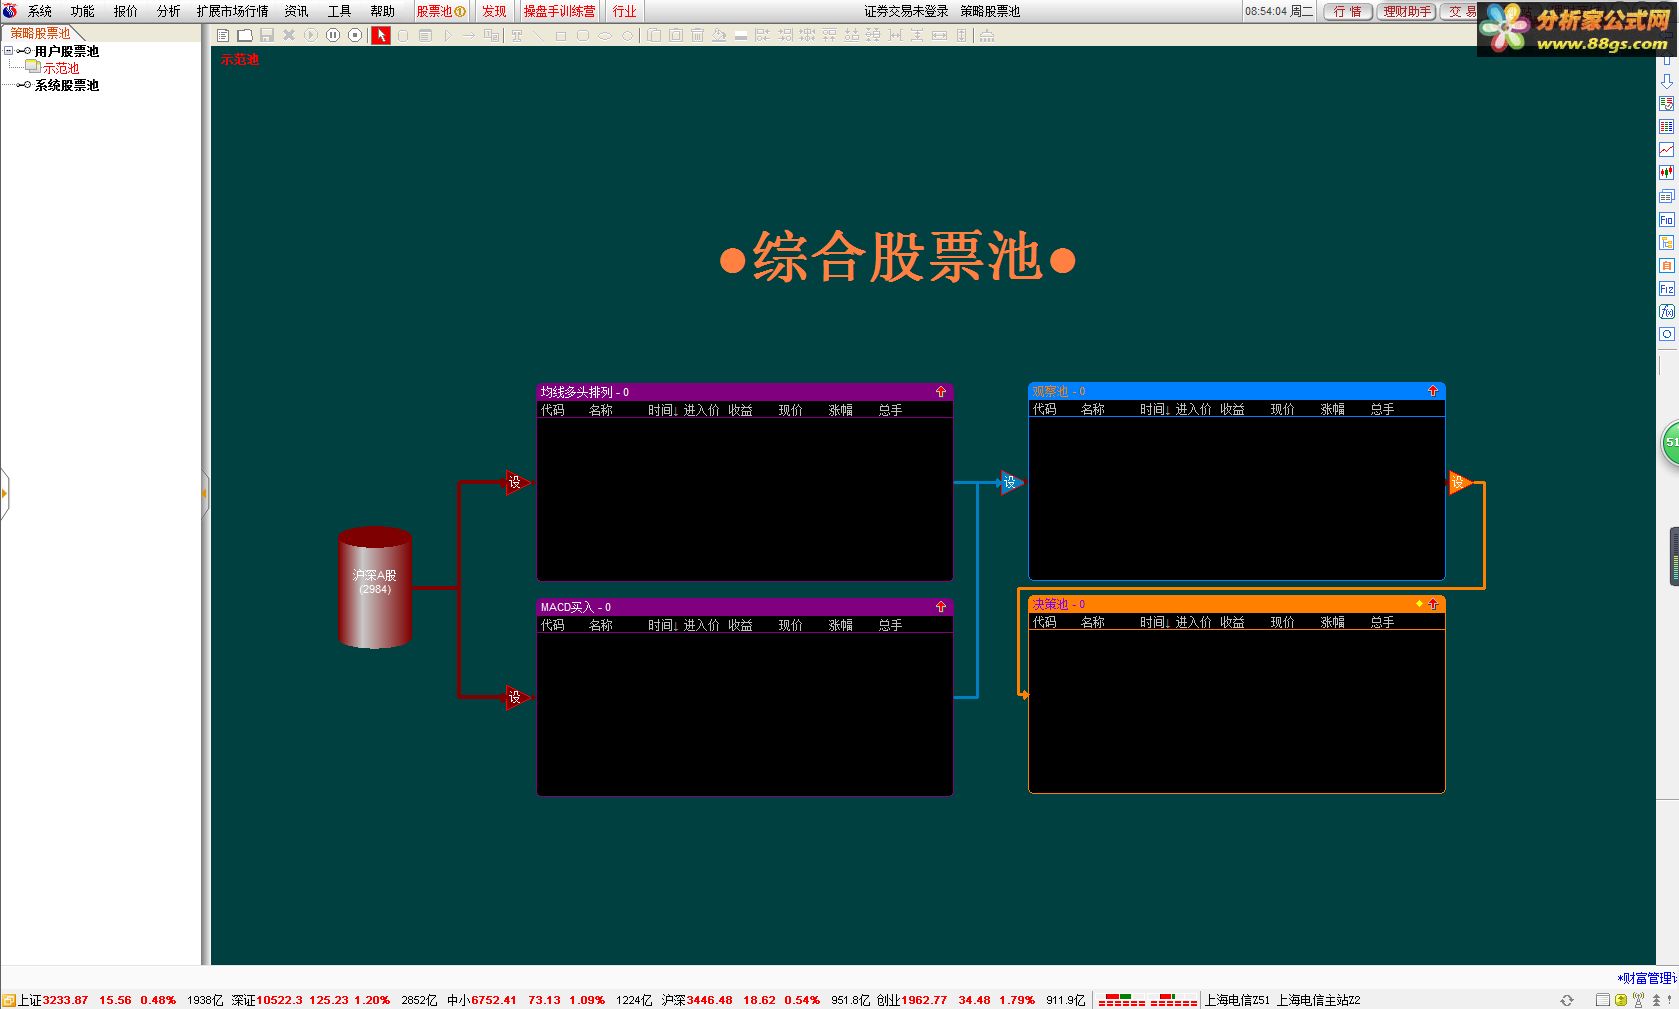Viewport: 1679px width, 1009px height.
Task: Click the red-green candlestick chart sidebar icon
Action: (x=1666, y=172)
